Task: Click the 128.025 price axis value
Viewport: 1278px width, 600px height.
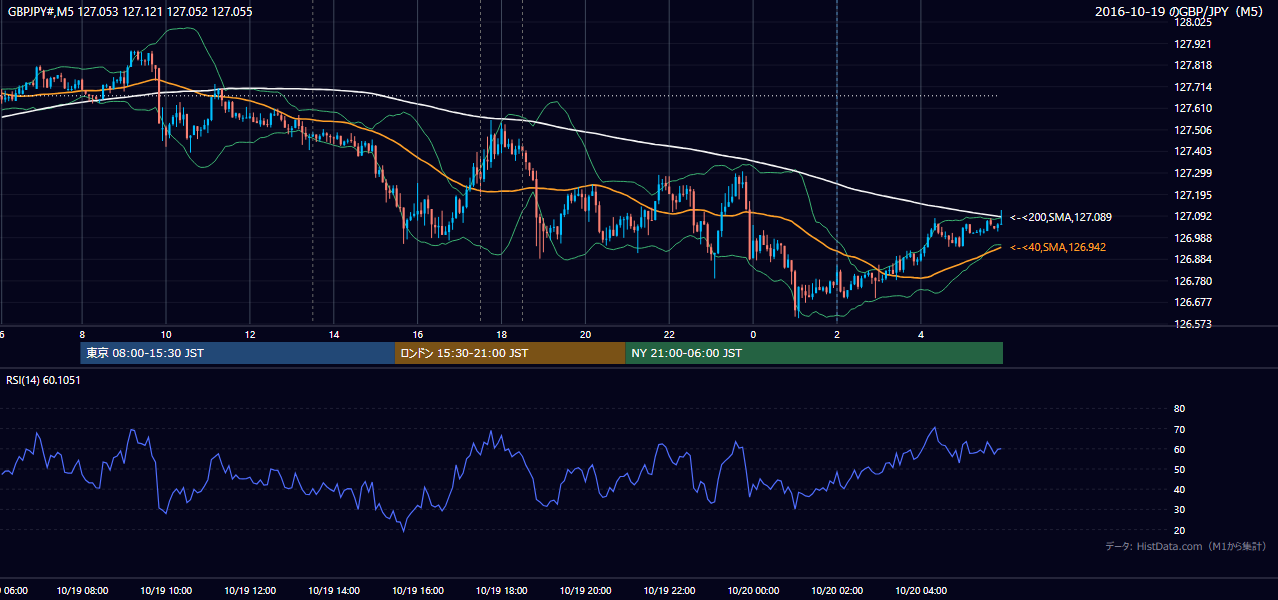Action: [x=1193, y=22]
